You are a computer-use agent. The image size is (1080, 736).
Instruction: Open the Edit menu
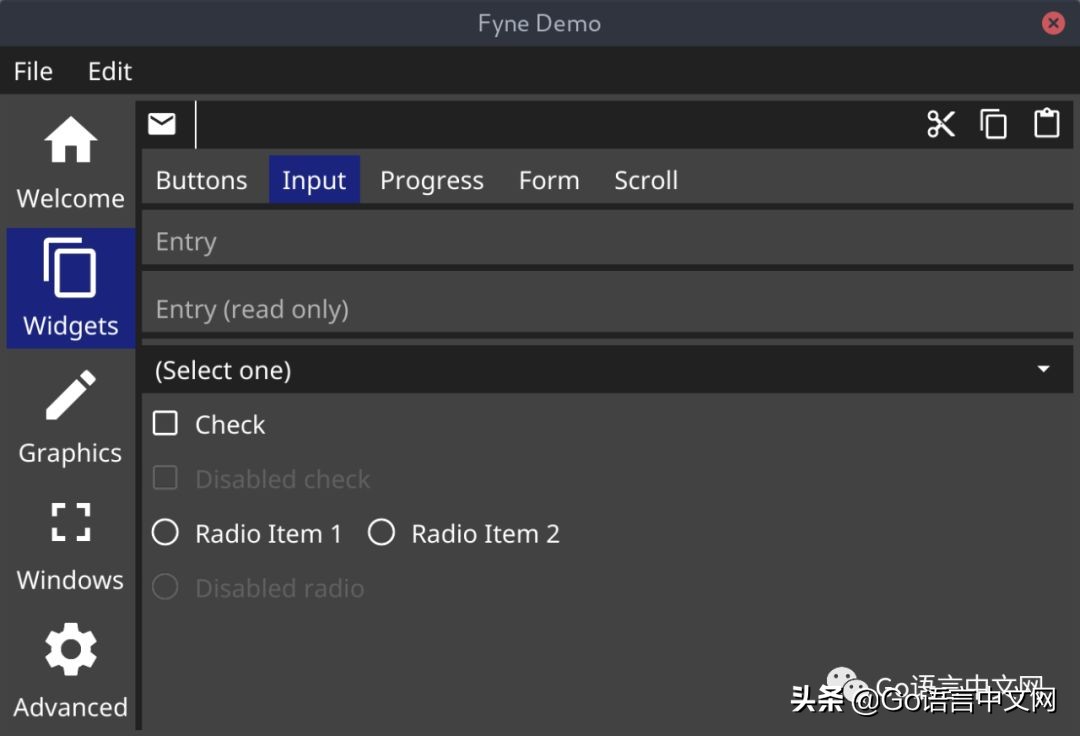(x=110, y=72)
